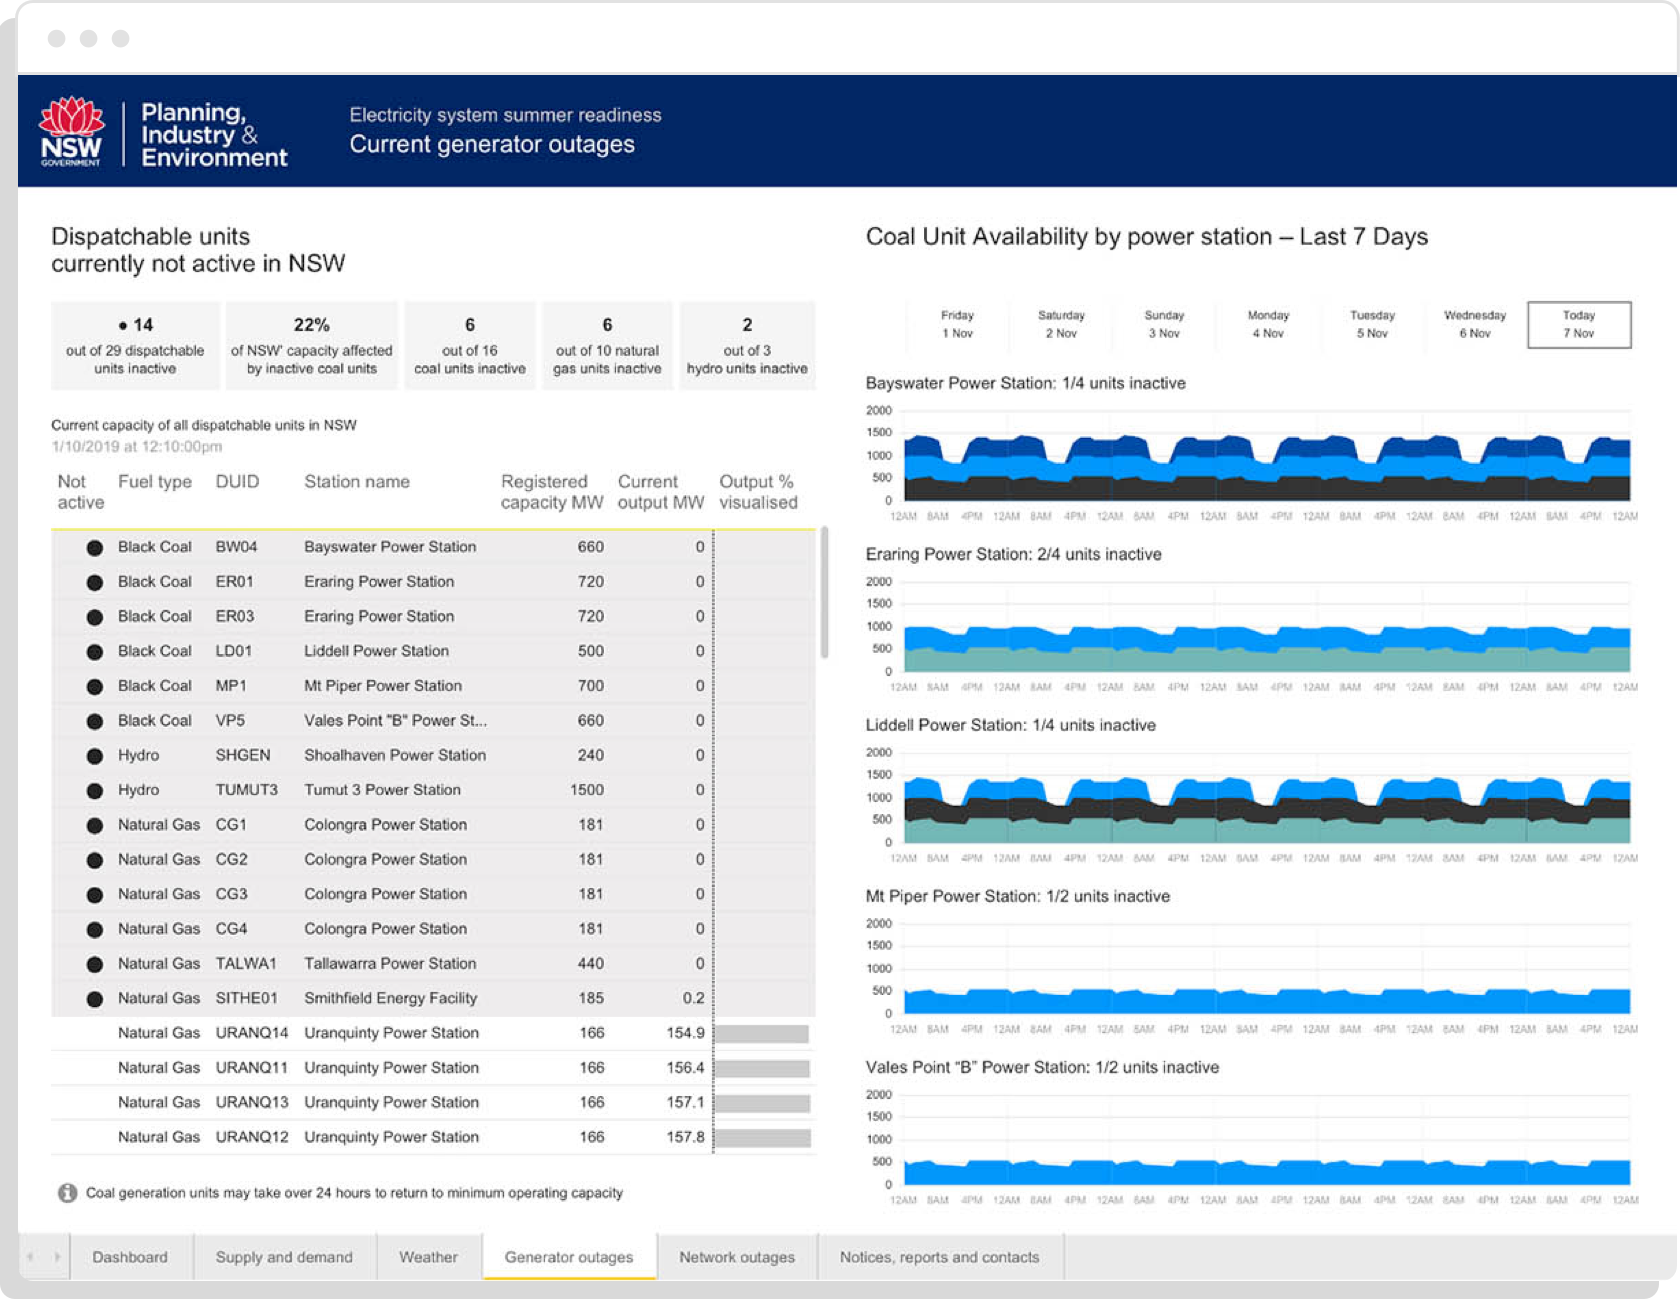Click the 2 of 3 hydro units tile
1680x1299 pixels.
(747, 345)
